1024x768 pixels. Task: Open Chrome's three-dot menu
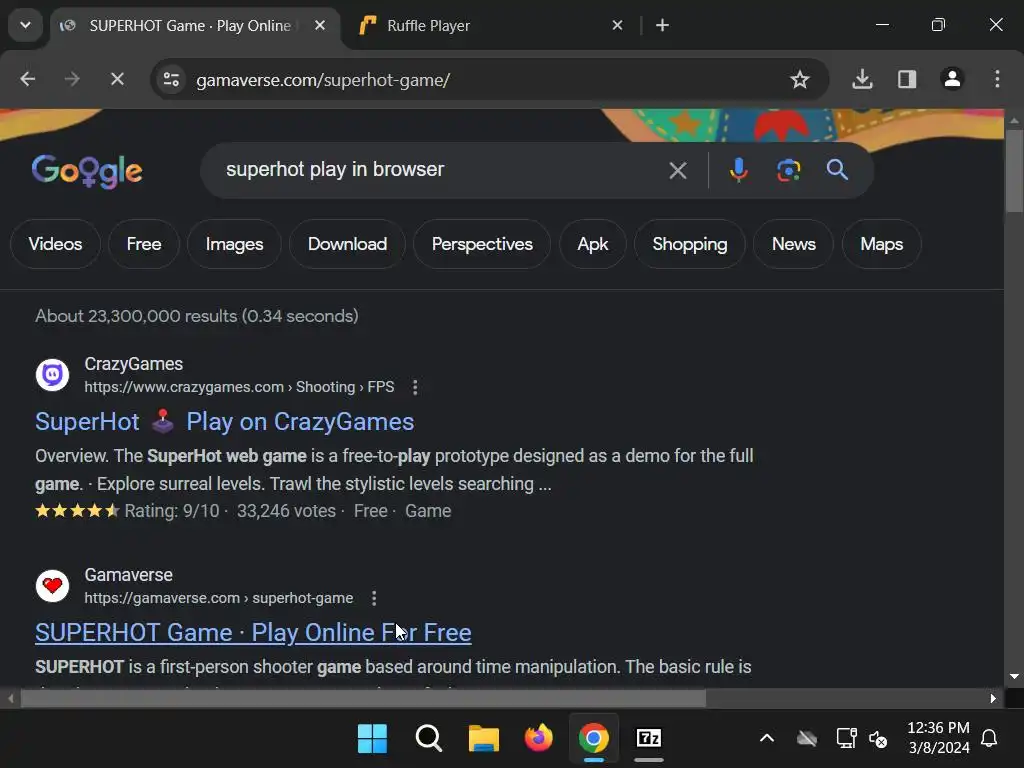tap(997, 80)
